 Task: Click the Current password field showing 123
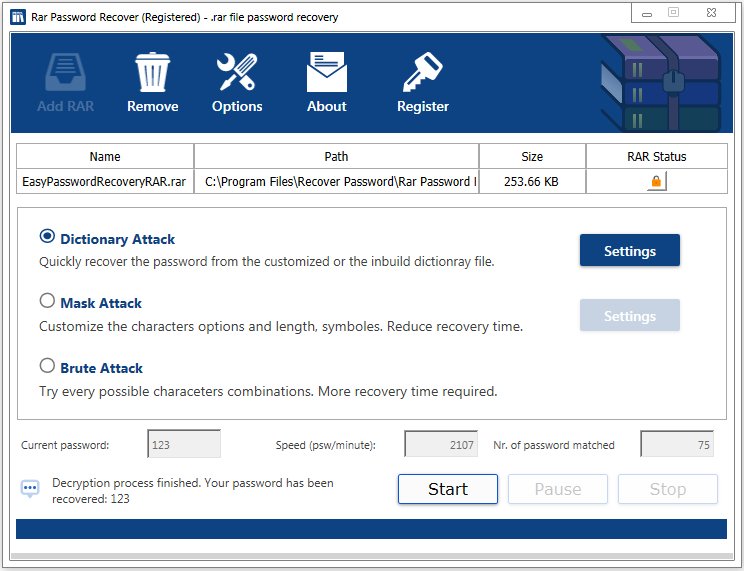click(184, 444)
